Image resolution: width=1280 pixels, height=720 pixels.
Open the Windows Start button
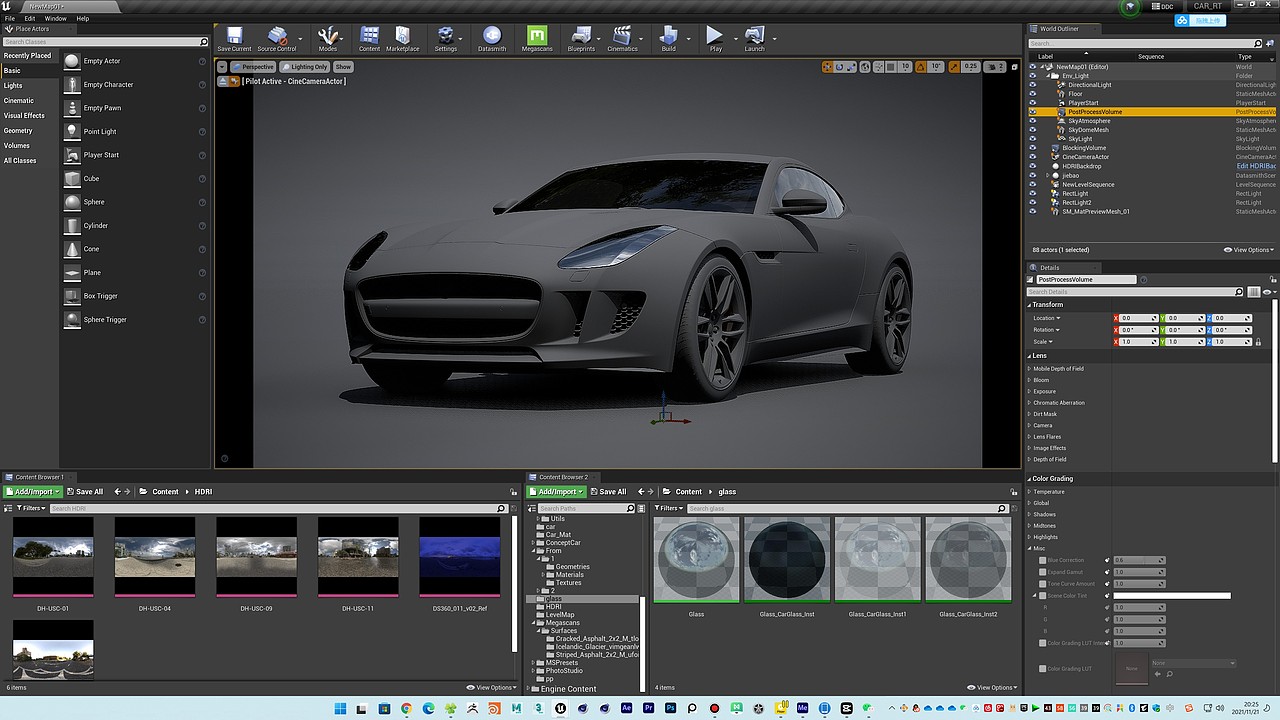click(340, 708)
